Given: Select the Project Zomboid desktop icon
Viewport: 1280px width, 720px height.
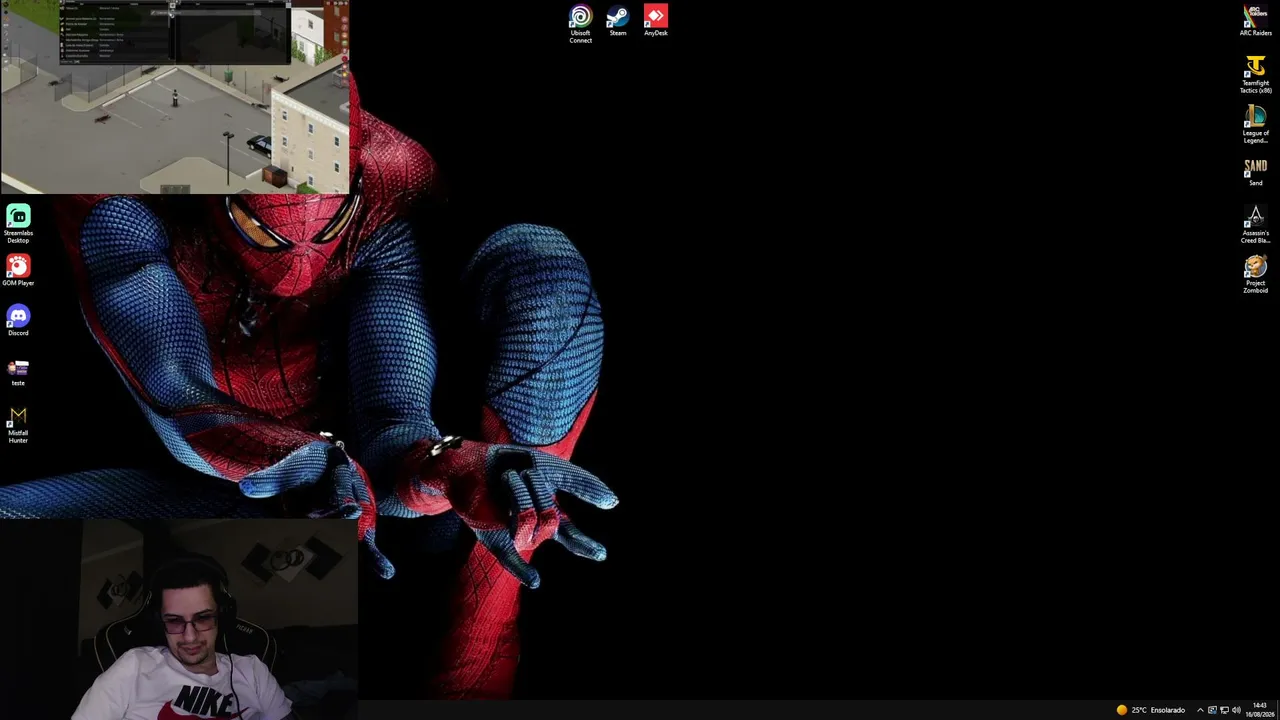Looking at the screenshot, I should [1255, 275].
